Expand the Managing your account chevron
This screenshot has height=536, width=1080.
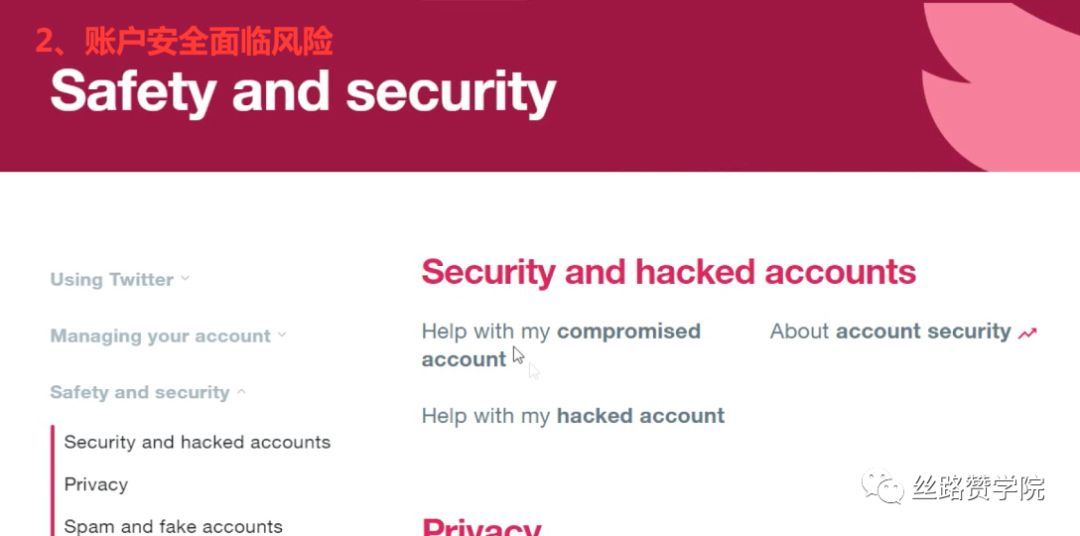pos(282,336)
